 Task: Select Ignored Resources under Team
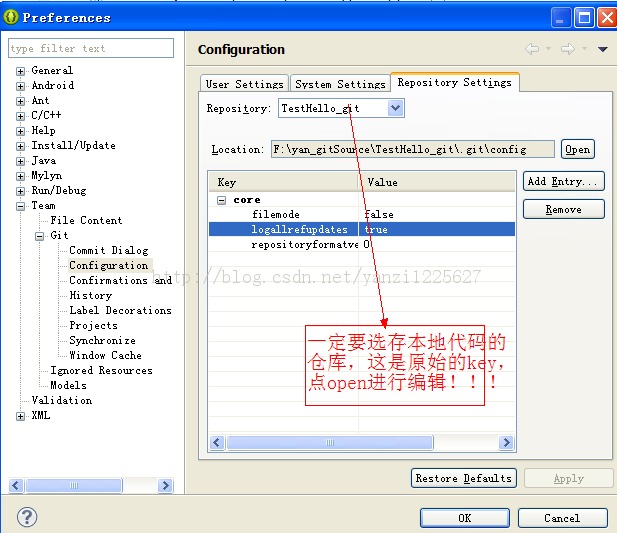101,370
